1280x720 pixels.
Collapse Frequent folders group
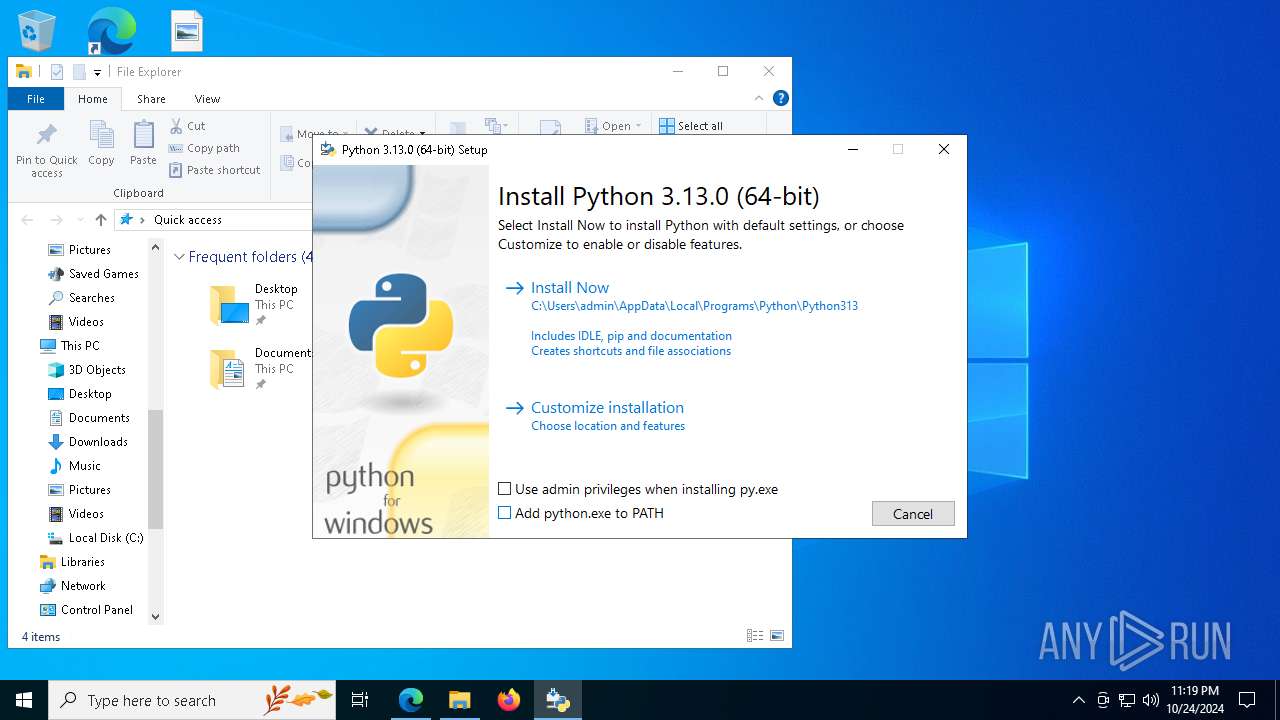pyautogui.click(x=180, y=257)
